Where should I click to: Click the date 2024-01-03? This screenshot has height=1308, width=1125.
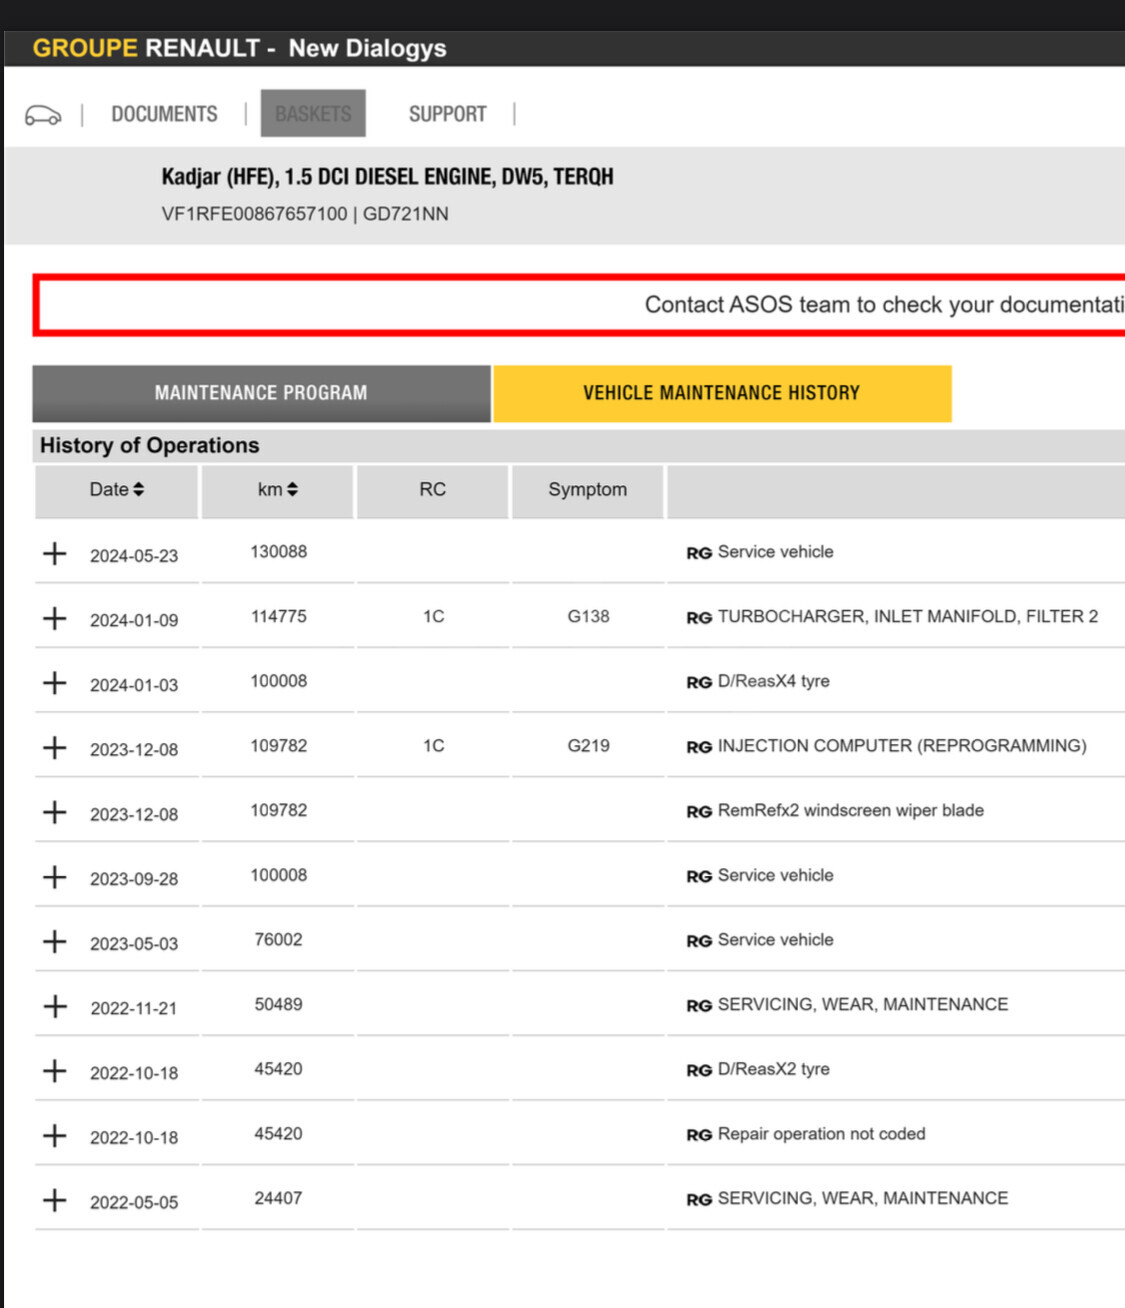[x=134, y=685]
